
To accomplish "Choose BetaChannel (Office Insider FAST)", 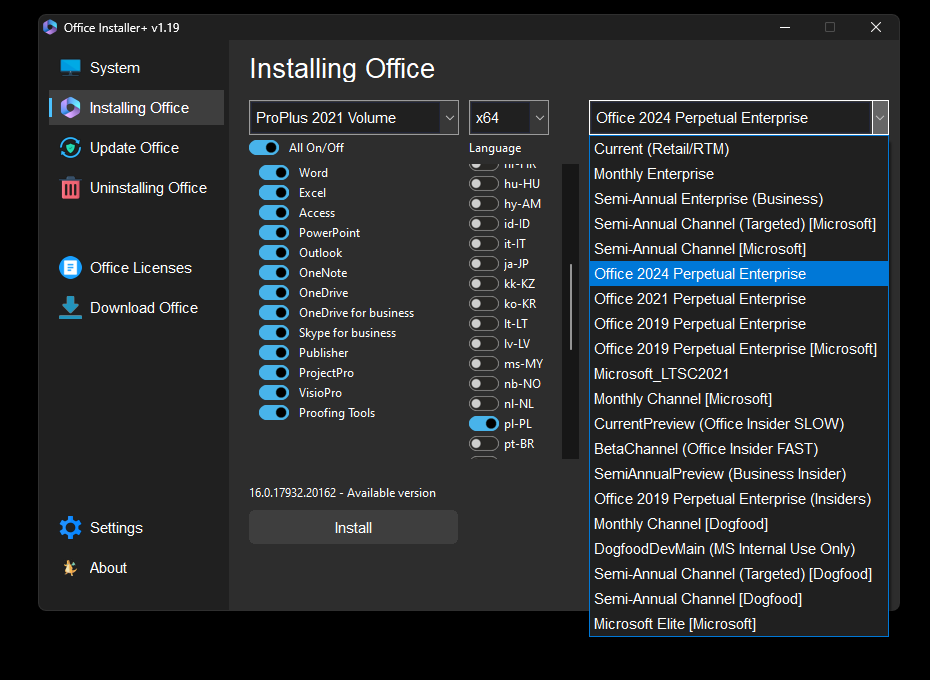I will tap(738, 449).
